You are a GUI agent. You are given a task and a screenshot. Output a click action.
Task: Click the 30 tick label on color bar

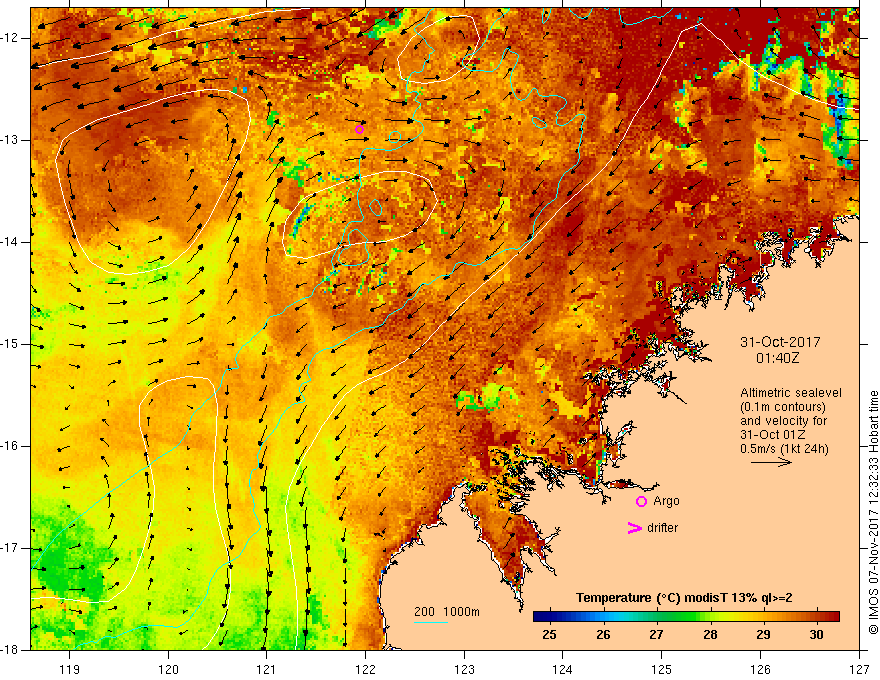[817, 635]
